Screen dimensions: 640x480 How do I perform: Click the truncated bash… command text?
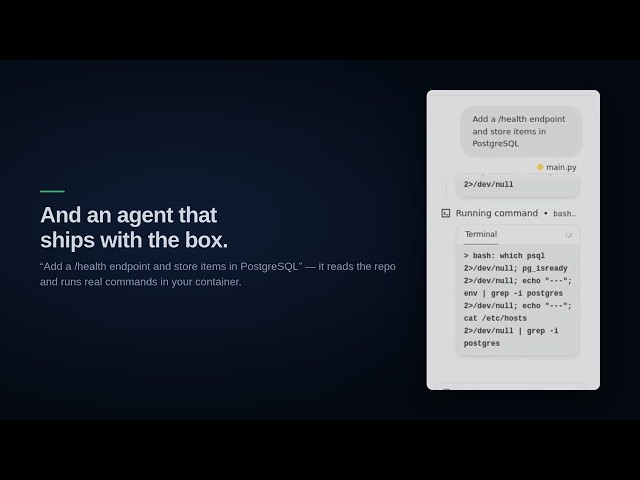click(x=564, y=213)
